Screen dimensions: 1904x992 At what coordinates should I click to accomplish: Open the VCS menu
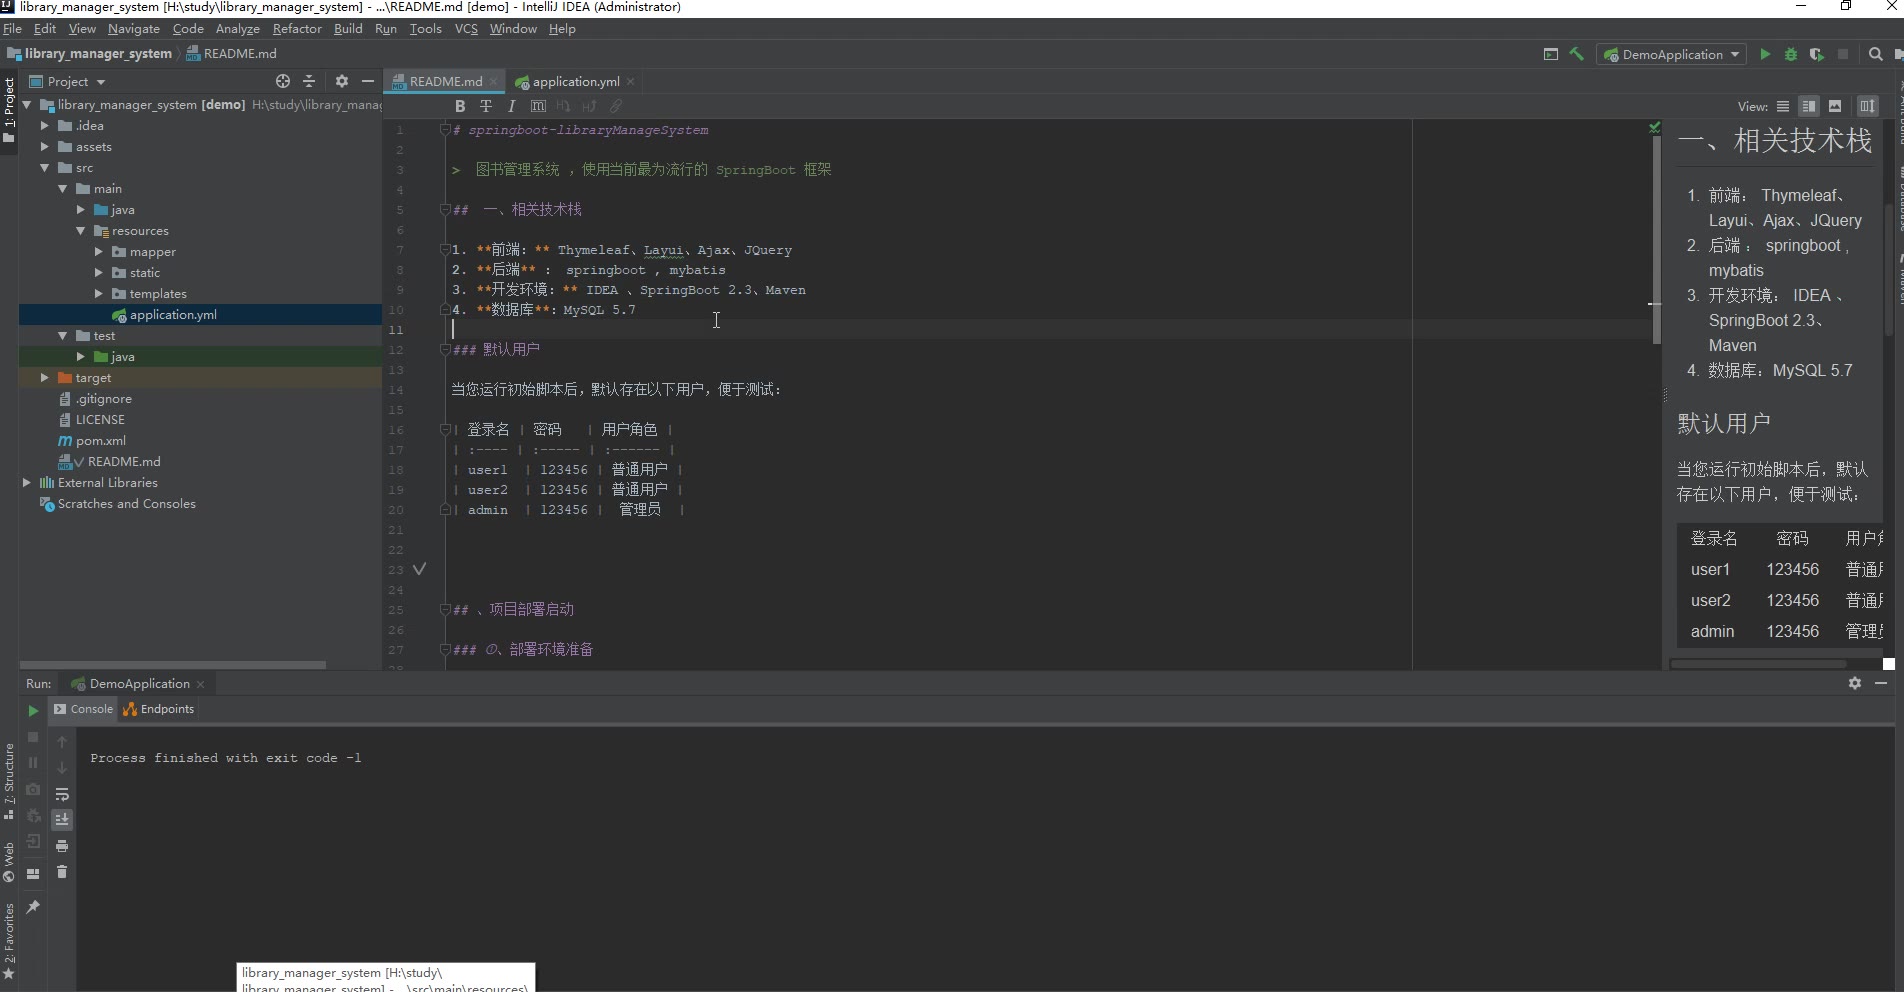tap(466, 29)
